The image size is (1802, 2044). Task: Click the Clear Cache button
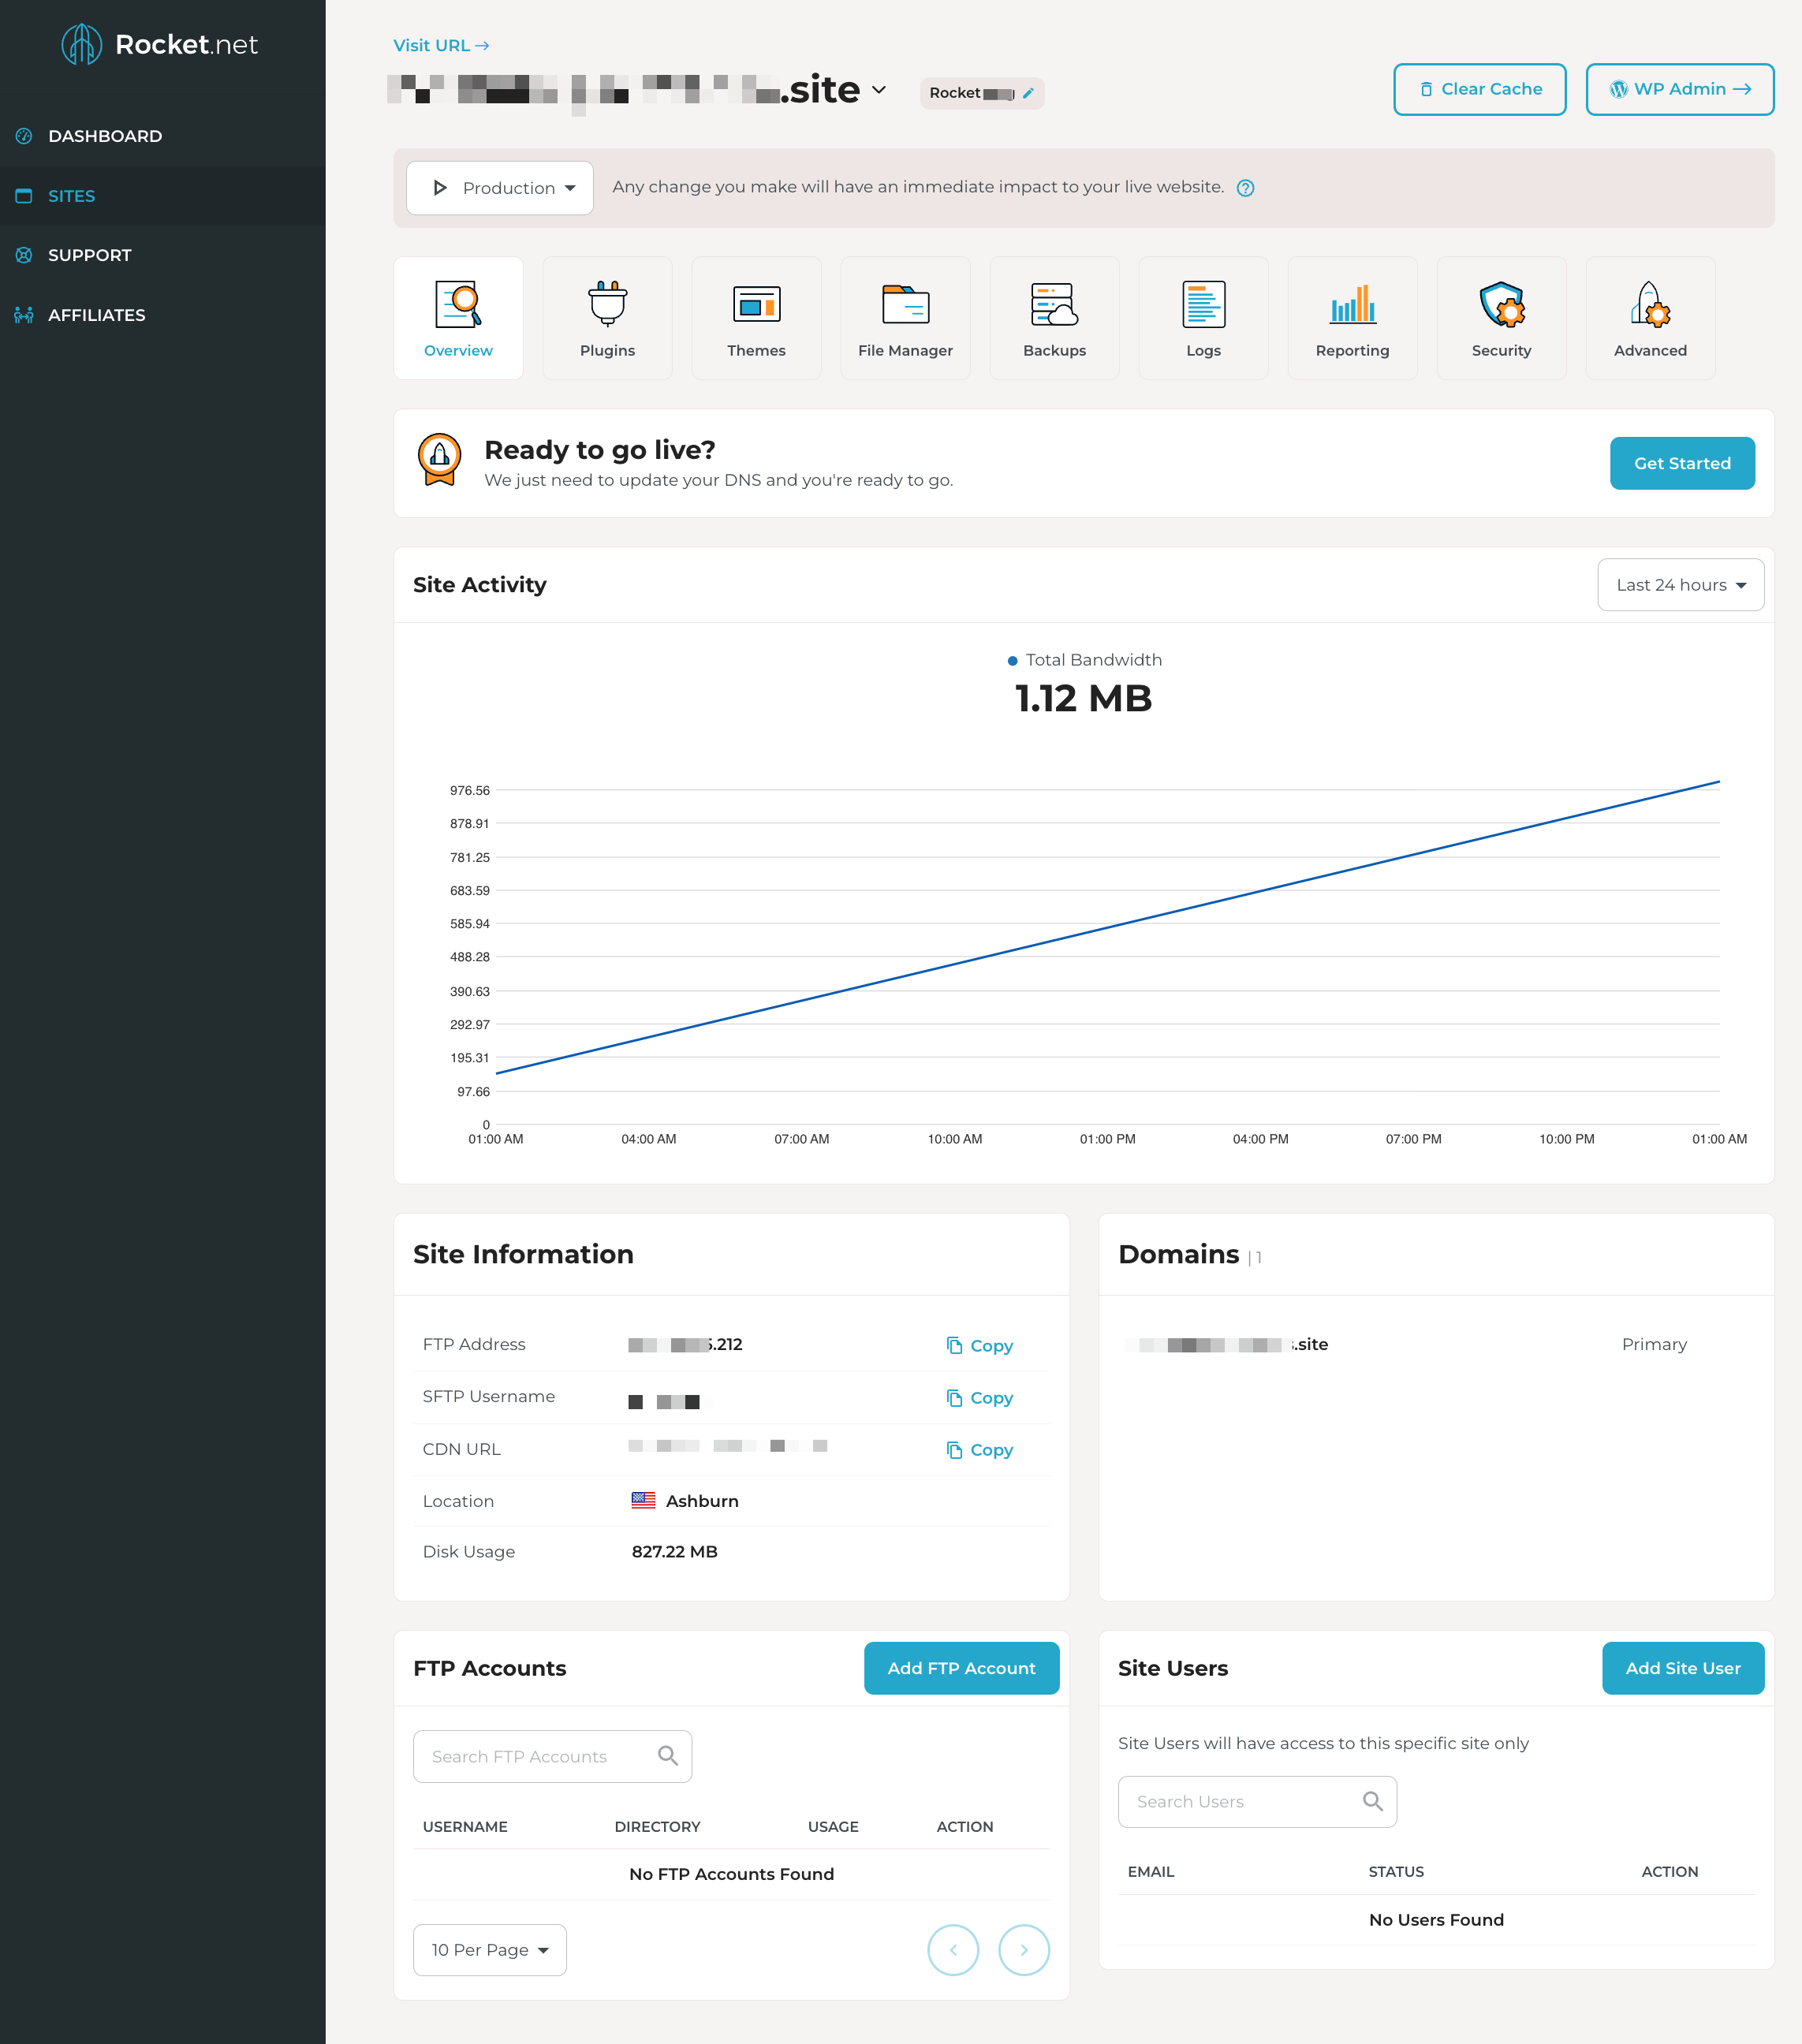tap(1479, 89)
